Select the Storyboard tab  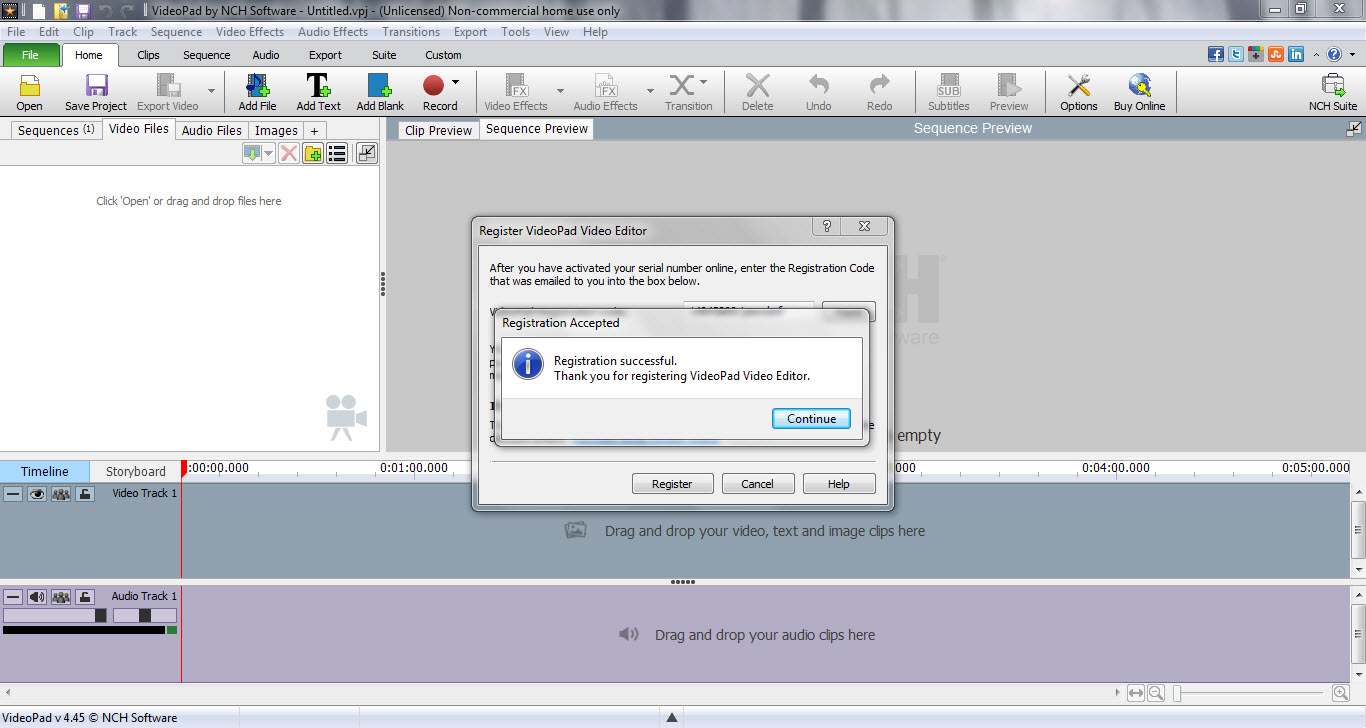pos(136,471)
